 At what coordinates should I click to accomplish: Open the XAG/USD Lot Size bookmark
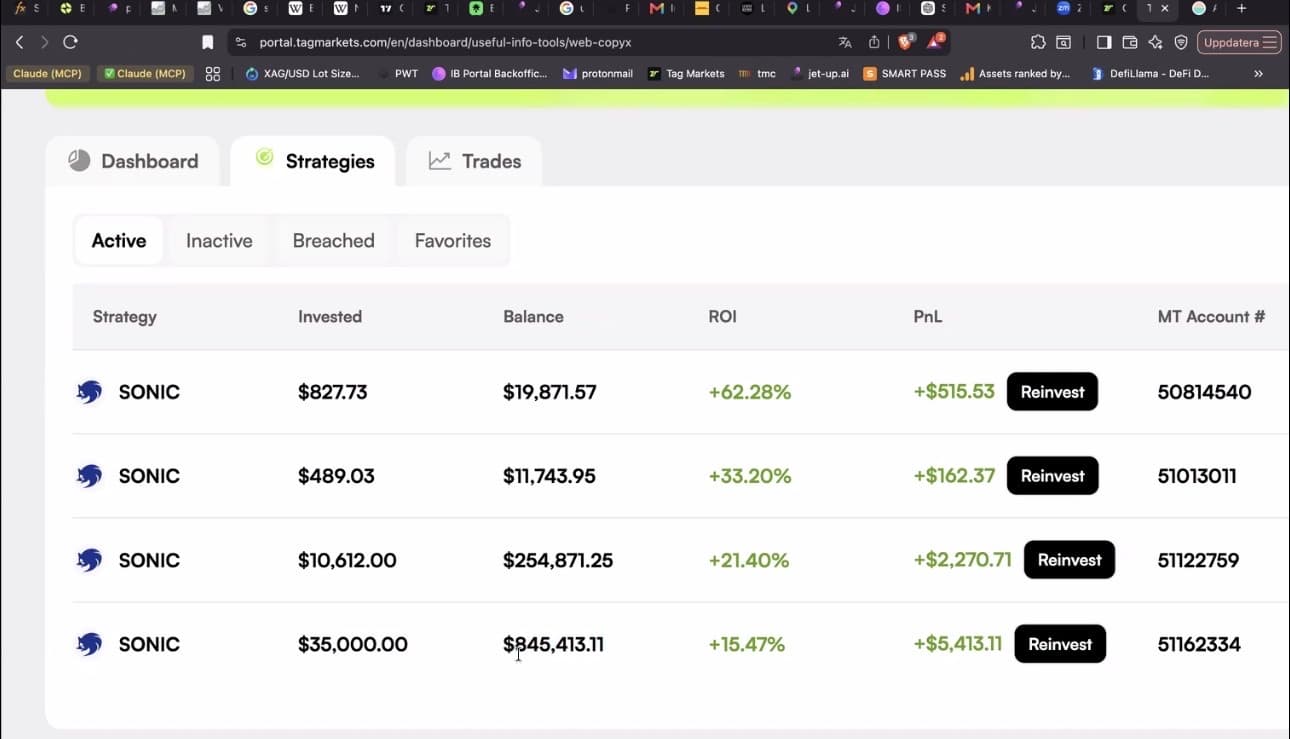click(x=302, y=73)
